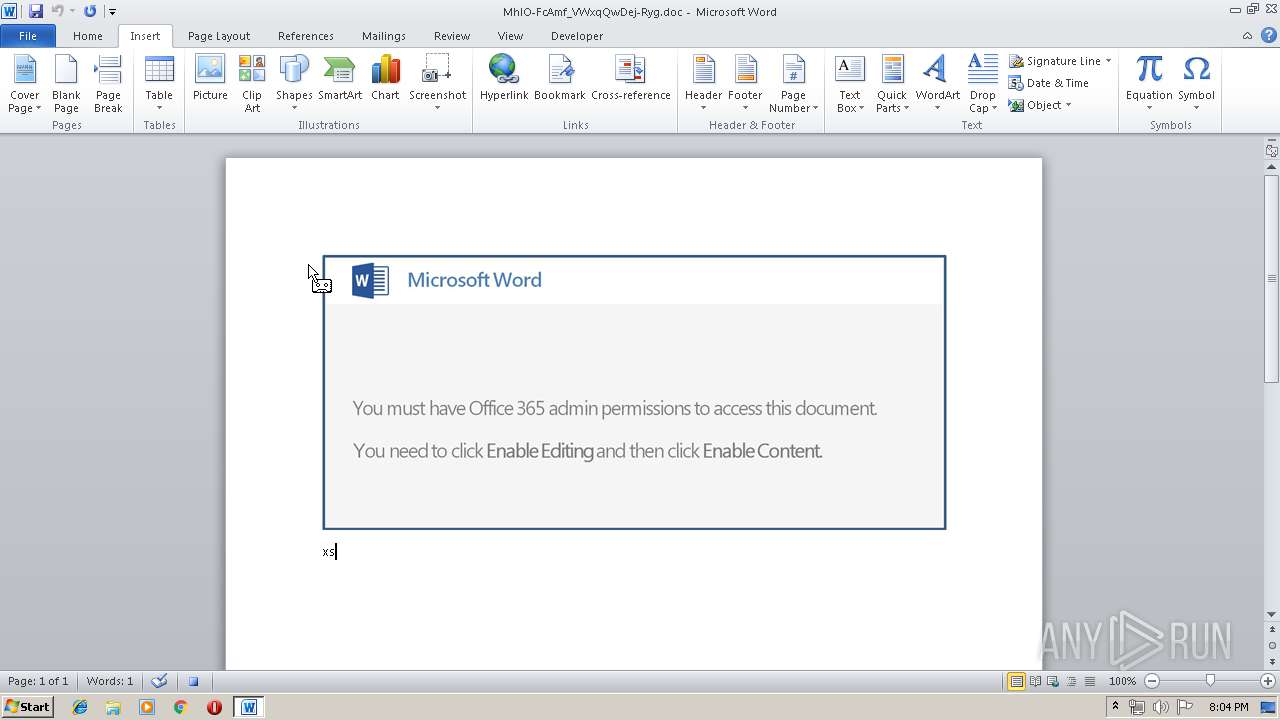The image size is (1280, 720).
Task: Expand the Signature Line dropdown arrow
Action: [1108, 61]
